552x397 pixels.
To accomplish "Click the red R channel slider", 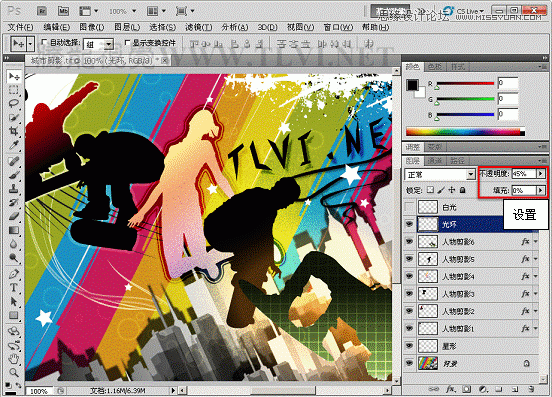I will [465, 84].
